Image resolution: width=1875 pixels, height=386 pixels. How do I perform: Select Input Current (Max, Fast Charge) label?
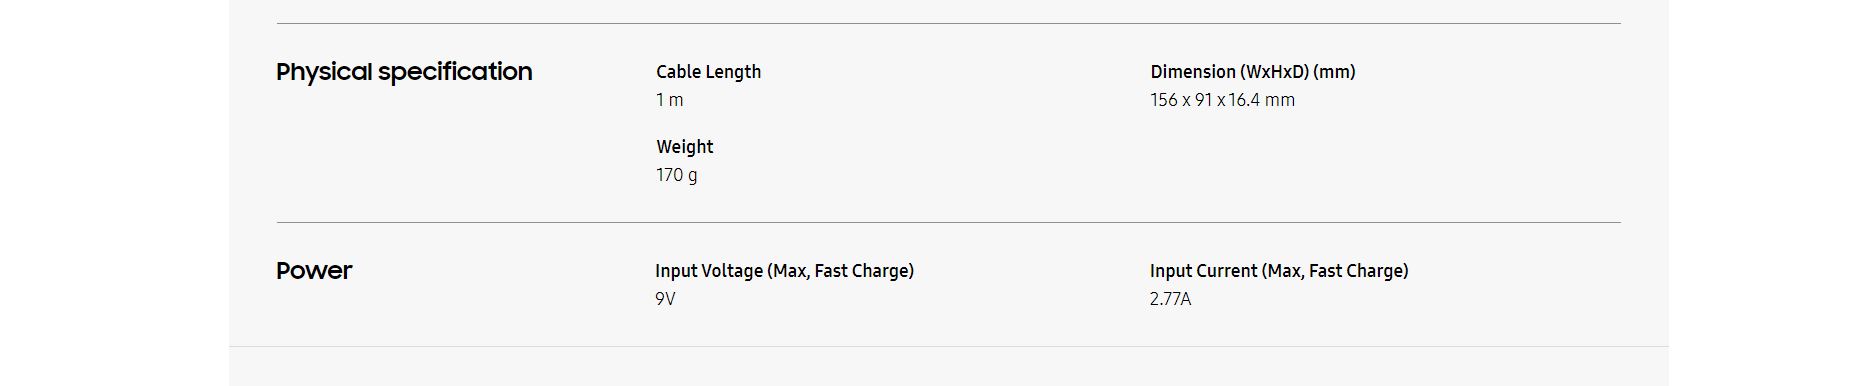pyautogui.click(x=1279, y=271)
